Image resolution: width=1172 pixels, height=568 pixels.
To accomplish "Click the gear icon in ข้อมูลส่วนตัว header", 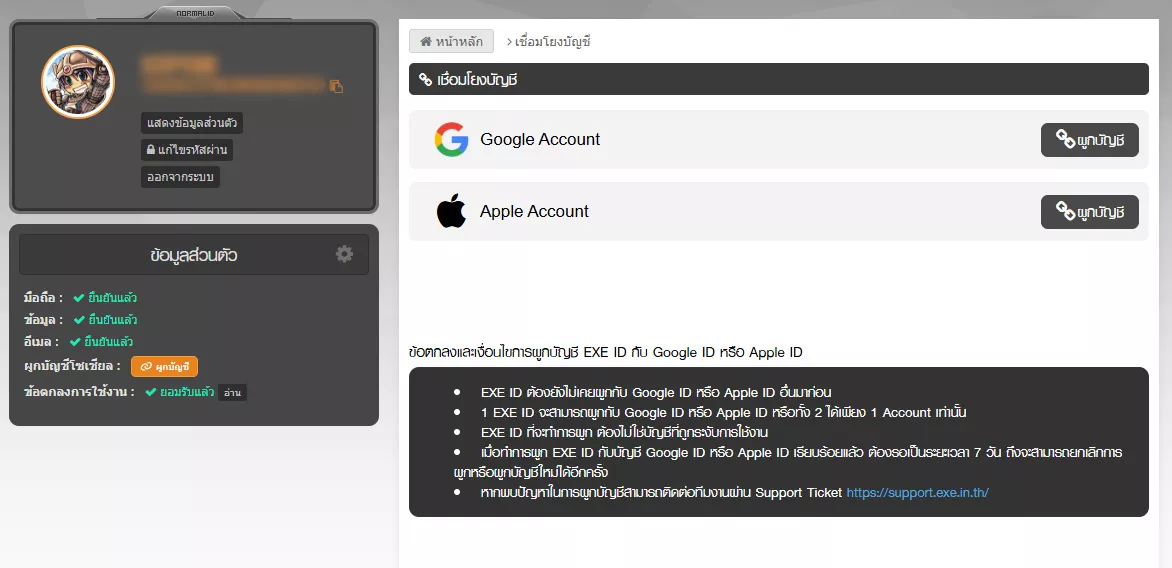I will [344, 254].
